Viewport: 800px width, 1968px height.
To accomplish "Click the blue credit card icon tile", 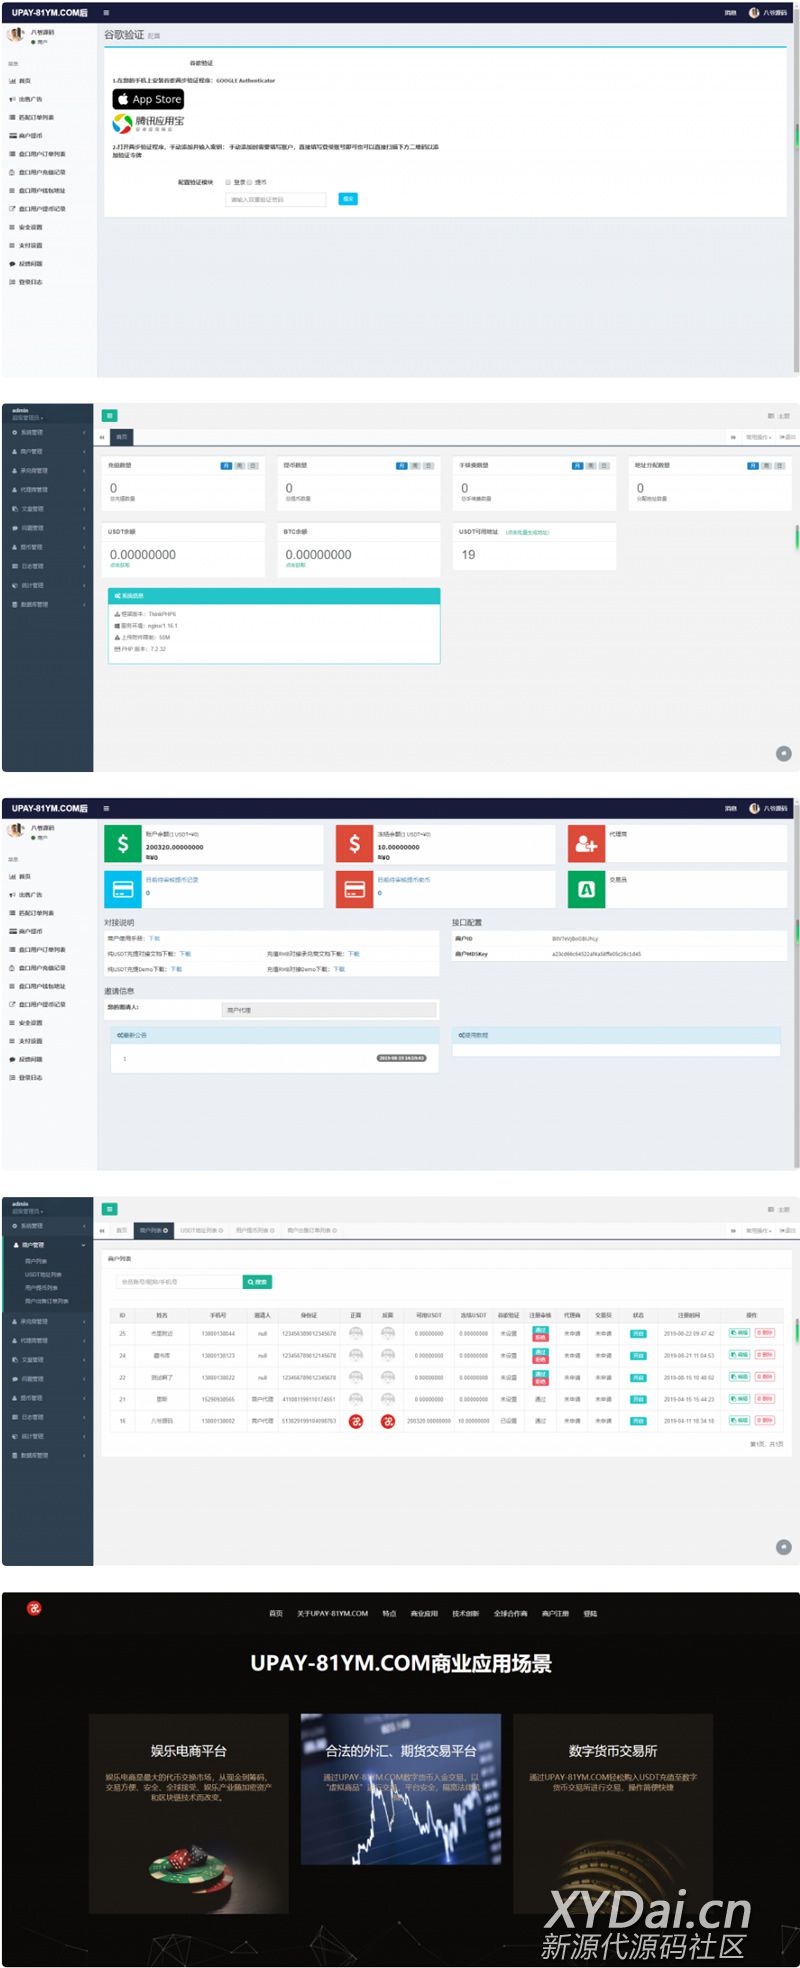I will tap(123, 889).
